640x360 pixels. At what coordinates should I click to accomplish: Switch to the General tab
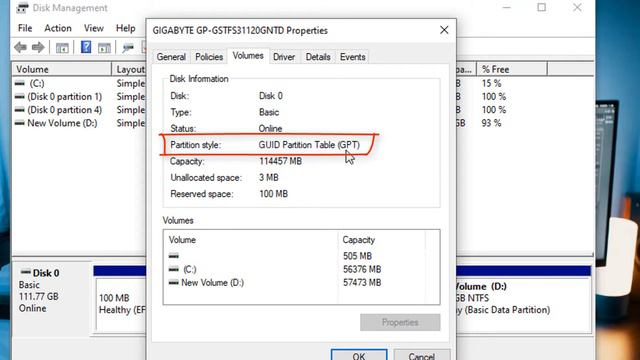[171, 57]
